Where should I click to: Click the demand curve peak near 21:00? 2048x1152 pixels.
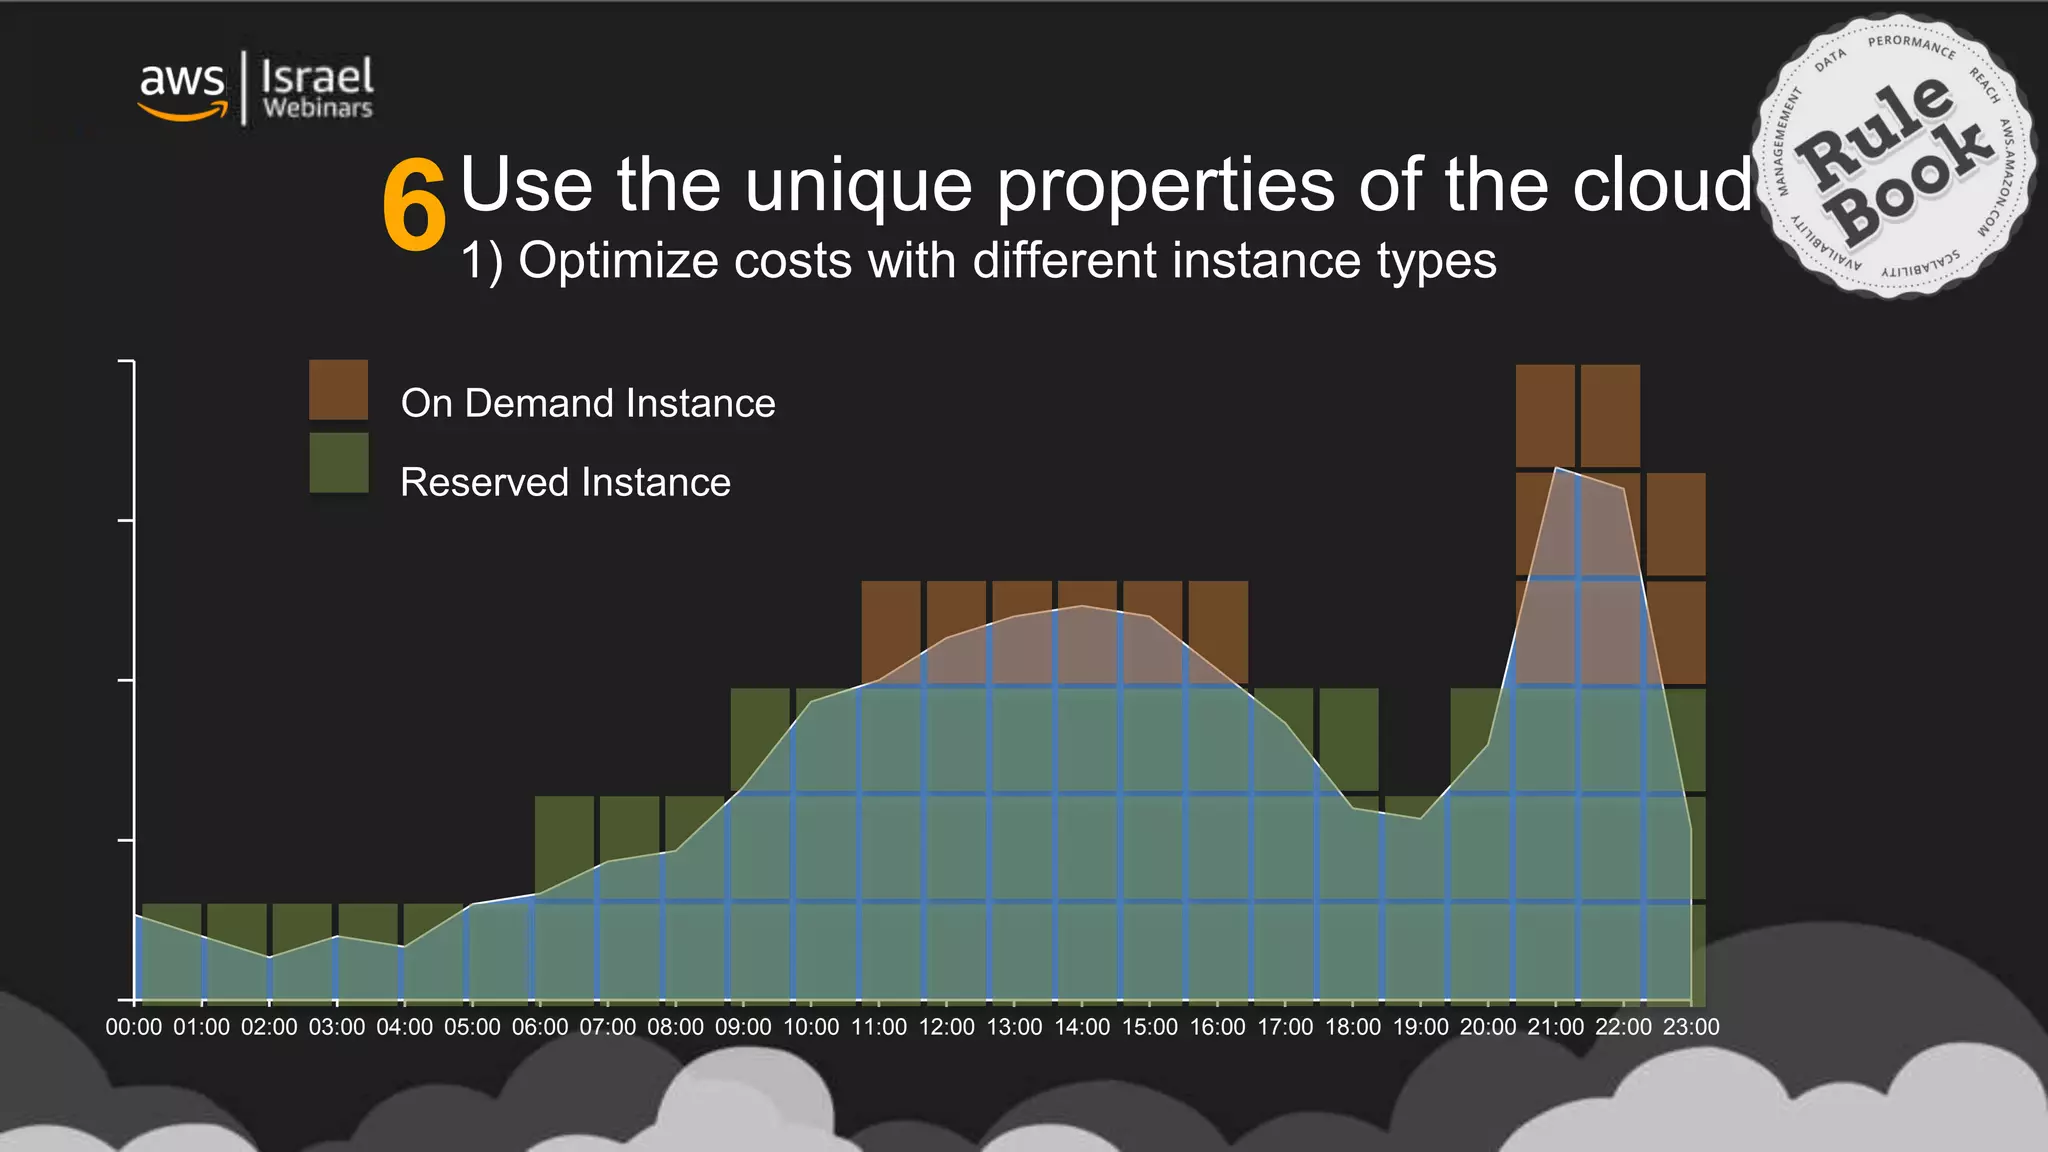[x=1557, y=468]
